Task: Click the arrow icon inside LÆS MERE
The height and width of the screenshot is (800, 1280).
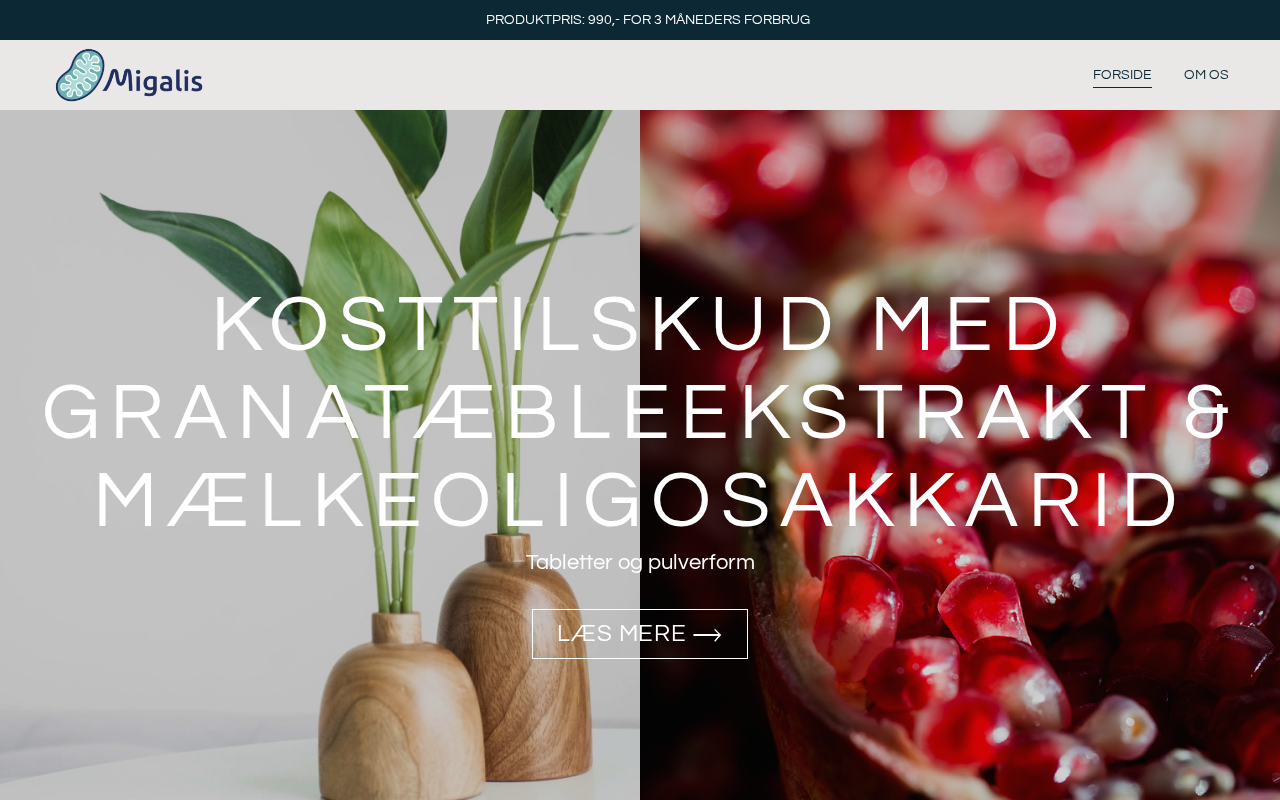Action: coord(707,635)
